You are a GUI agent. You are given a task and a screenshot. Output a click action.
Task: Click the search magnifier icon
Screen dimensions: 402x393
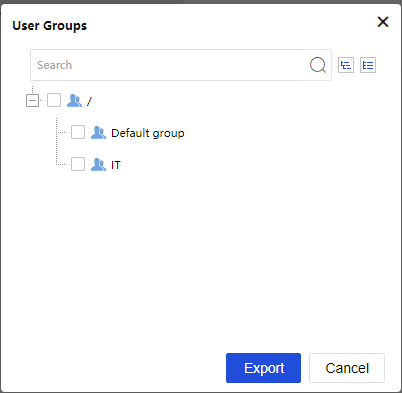pyautogui.click(x=318, y=65)
